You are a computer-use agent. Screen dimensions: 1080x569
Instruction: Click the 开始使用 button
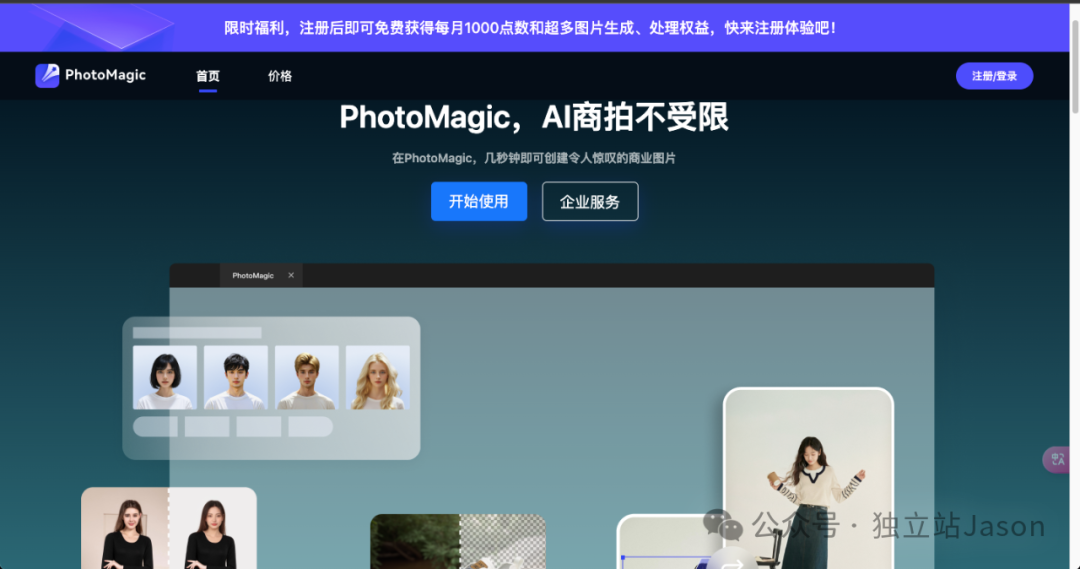(x=479, y=201)
